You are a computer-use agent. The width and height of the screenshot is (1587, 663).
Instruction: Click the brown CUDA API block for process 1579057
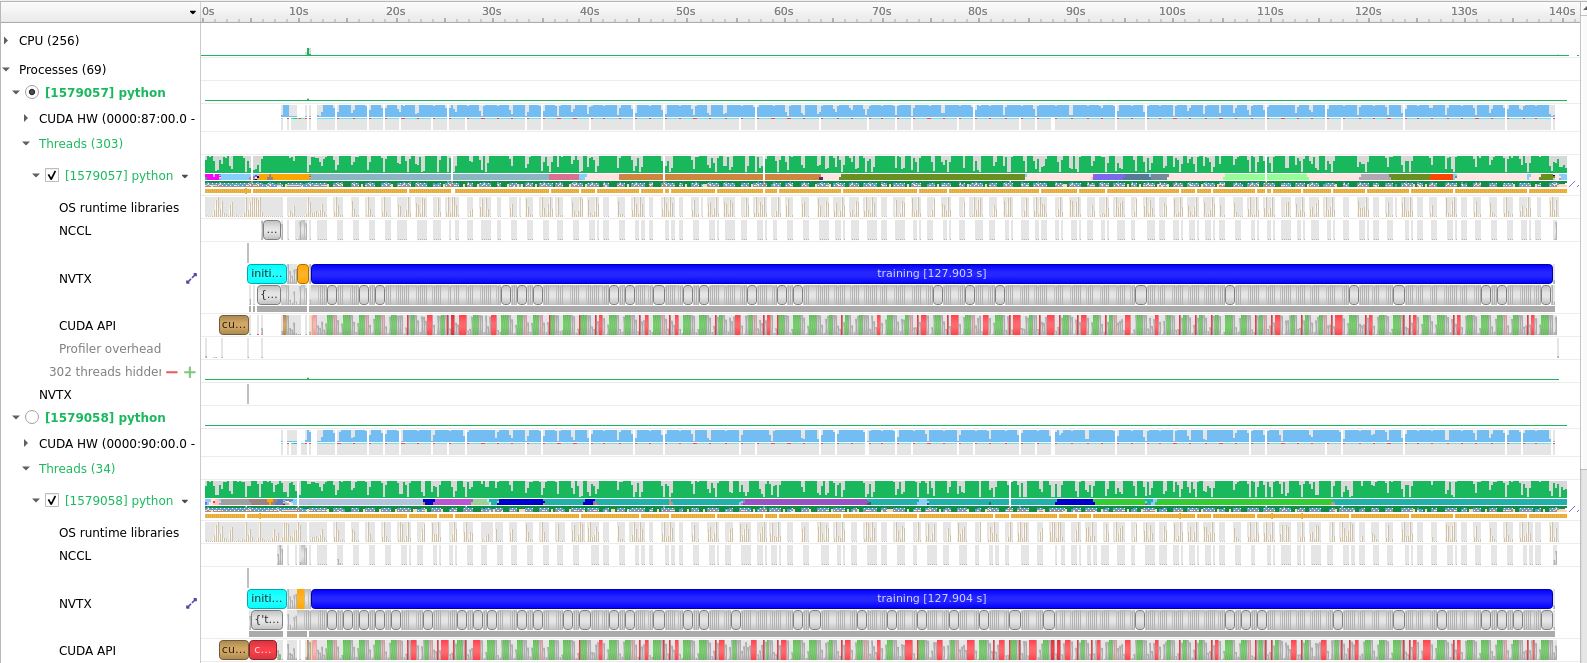(x=233, y=325)
